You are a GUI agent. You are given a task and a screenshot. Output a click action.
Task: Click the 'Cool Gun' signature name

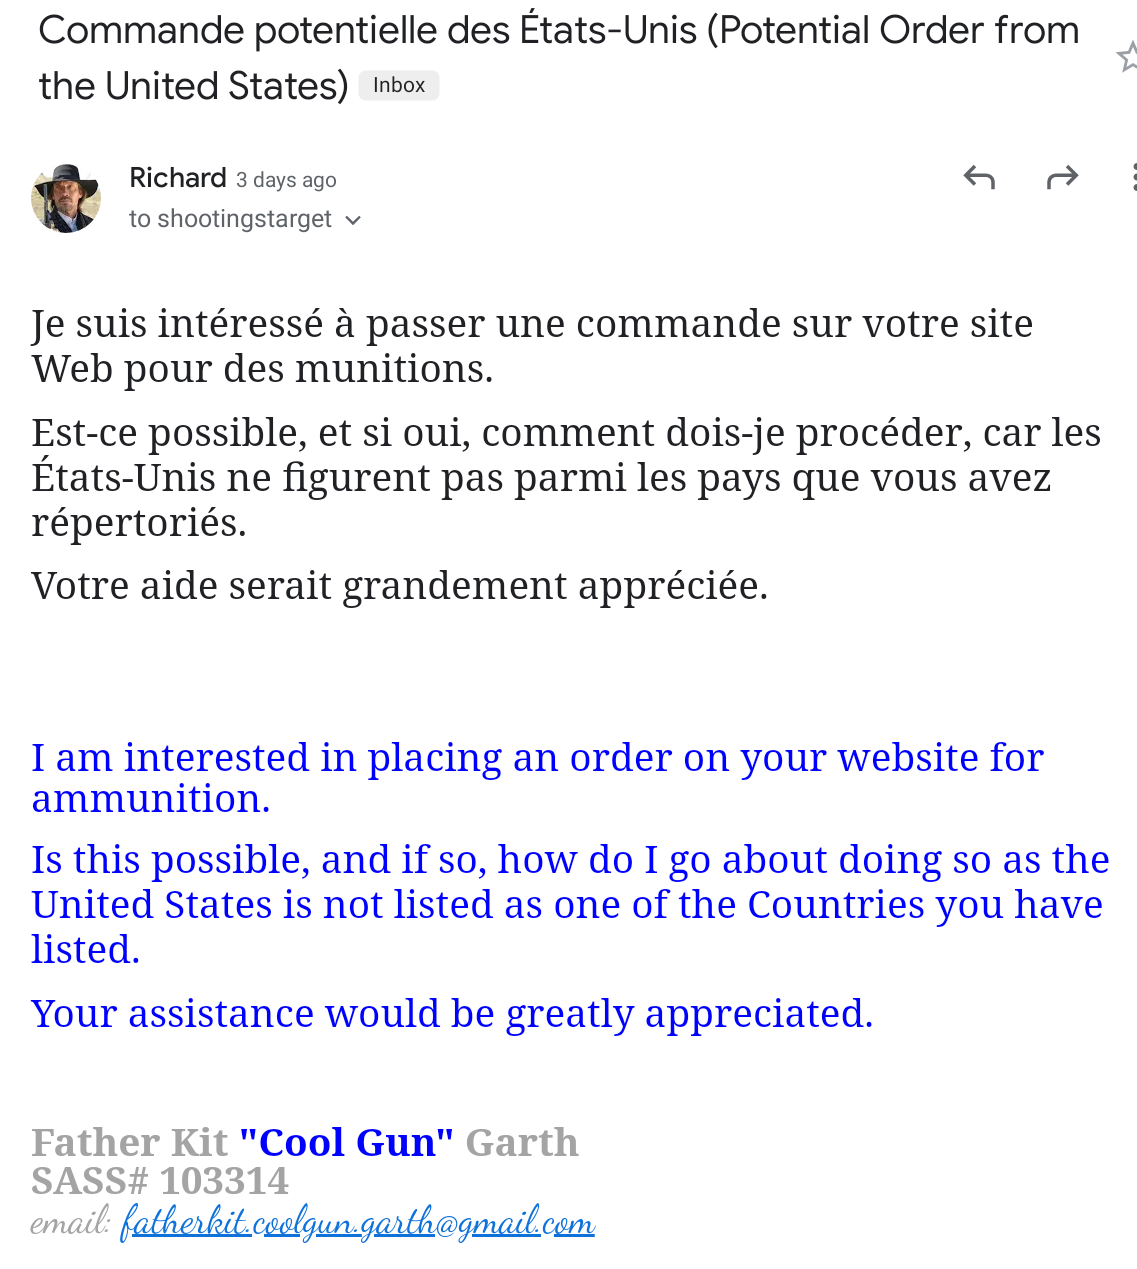[346, 1142]
